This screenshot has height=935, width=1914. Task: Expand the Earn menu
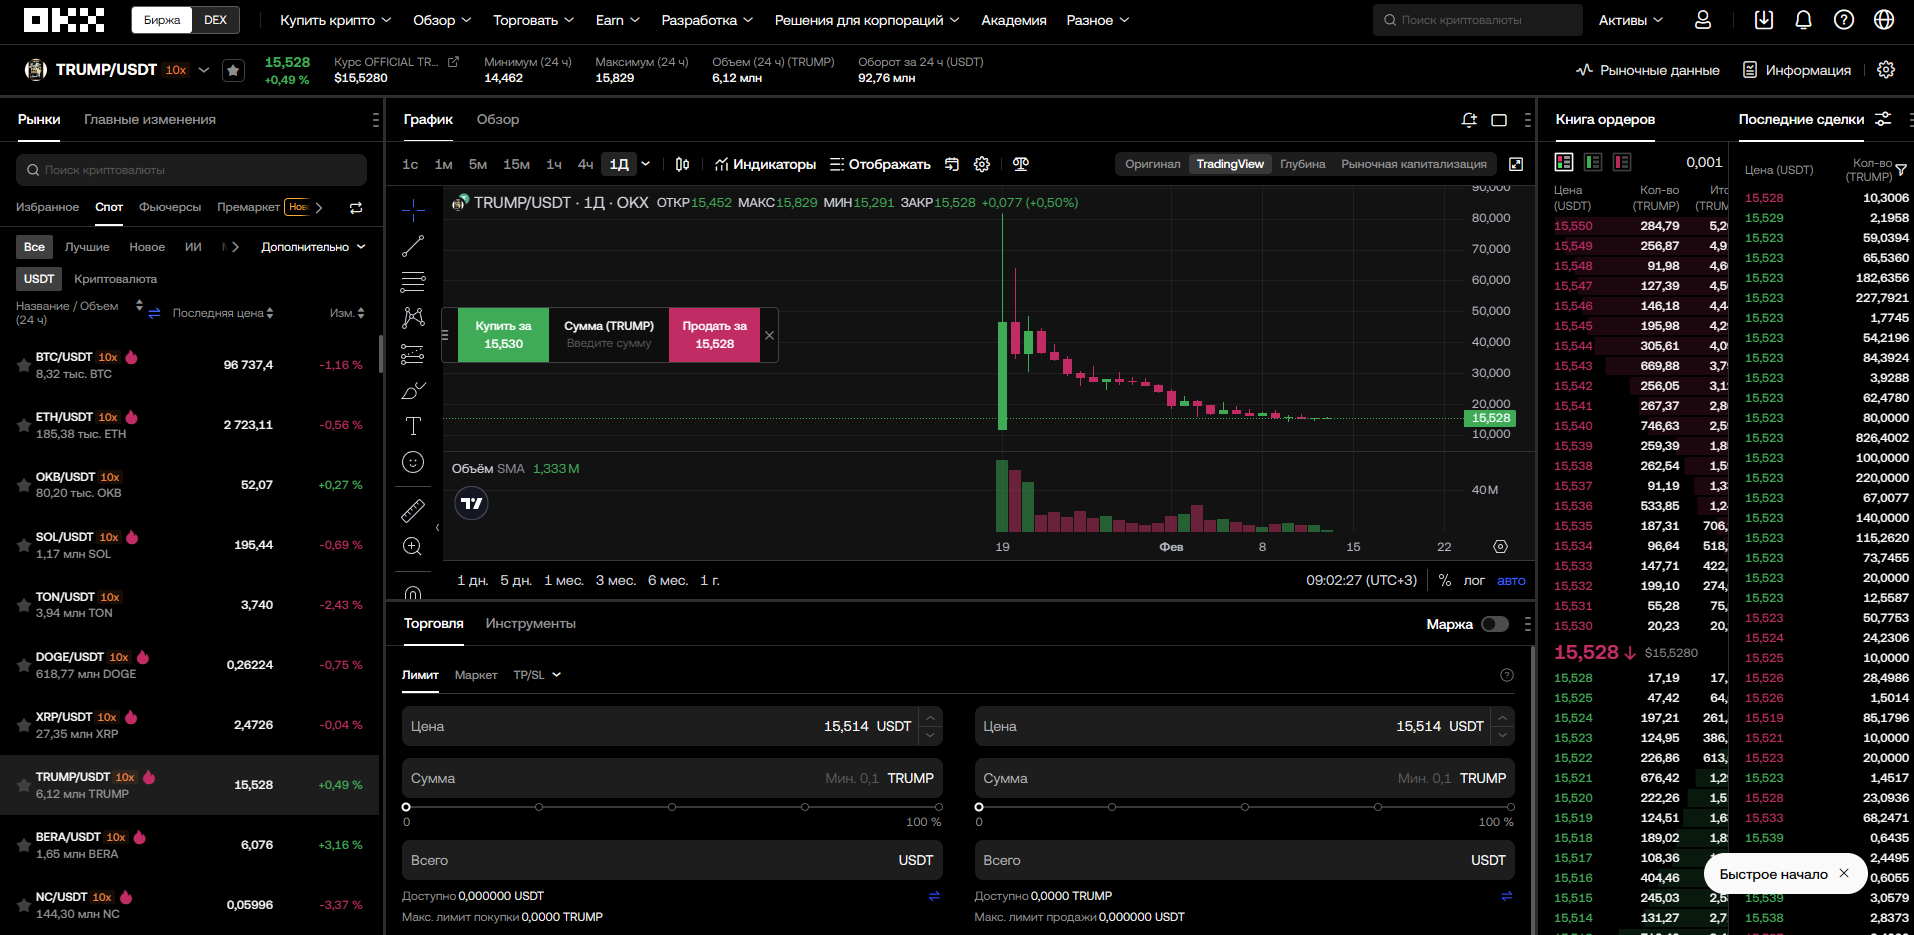(x=617, y=20)
